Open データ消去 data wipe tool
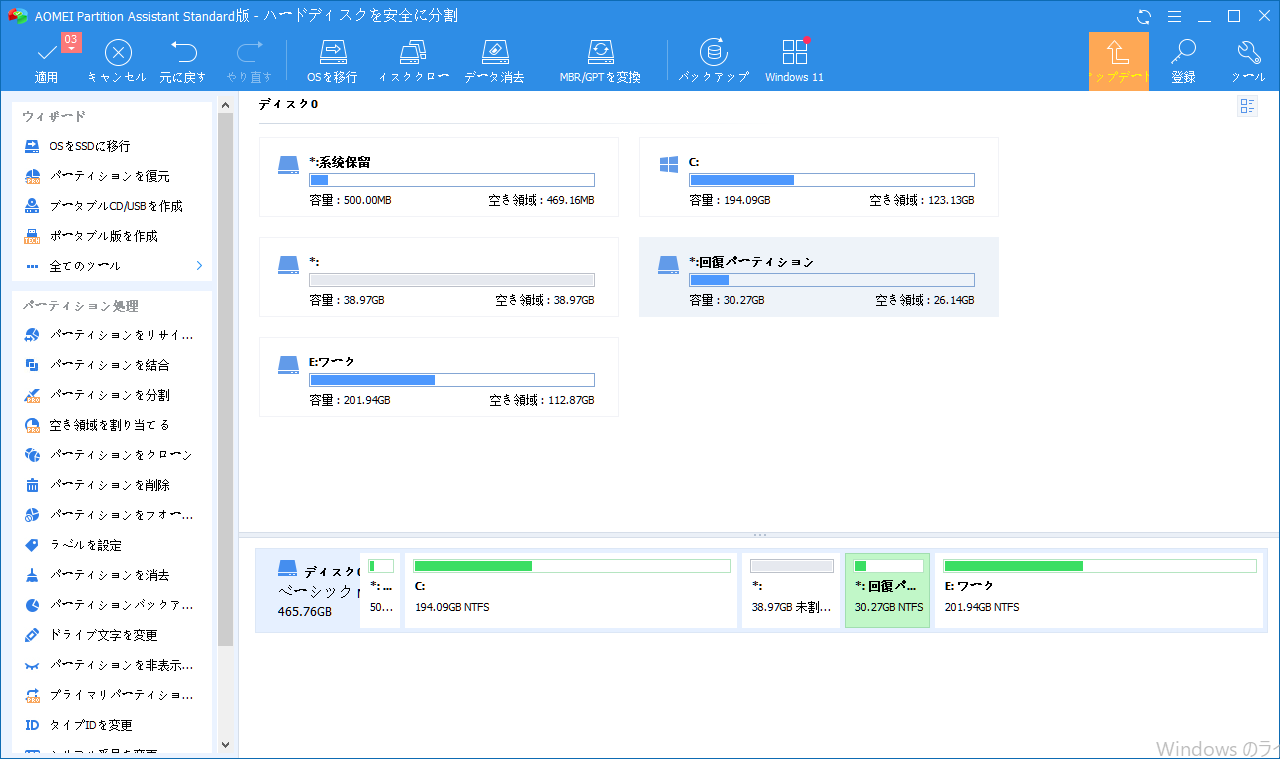Image resolution: width=1280 pixels, height=759 pixels. pyautogui.click(x=494, y=62)
